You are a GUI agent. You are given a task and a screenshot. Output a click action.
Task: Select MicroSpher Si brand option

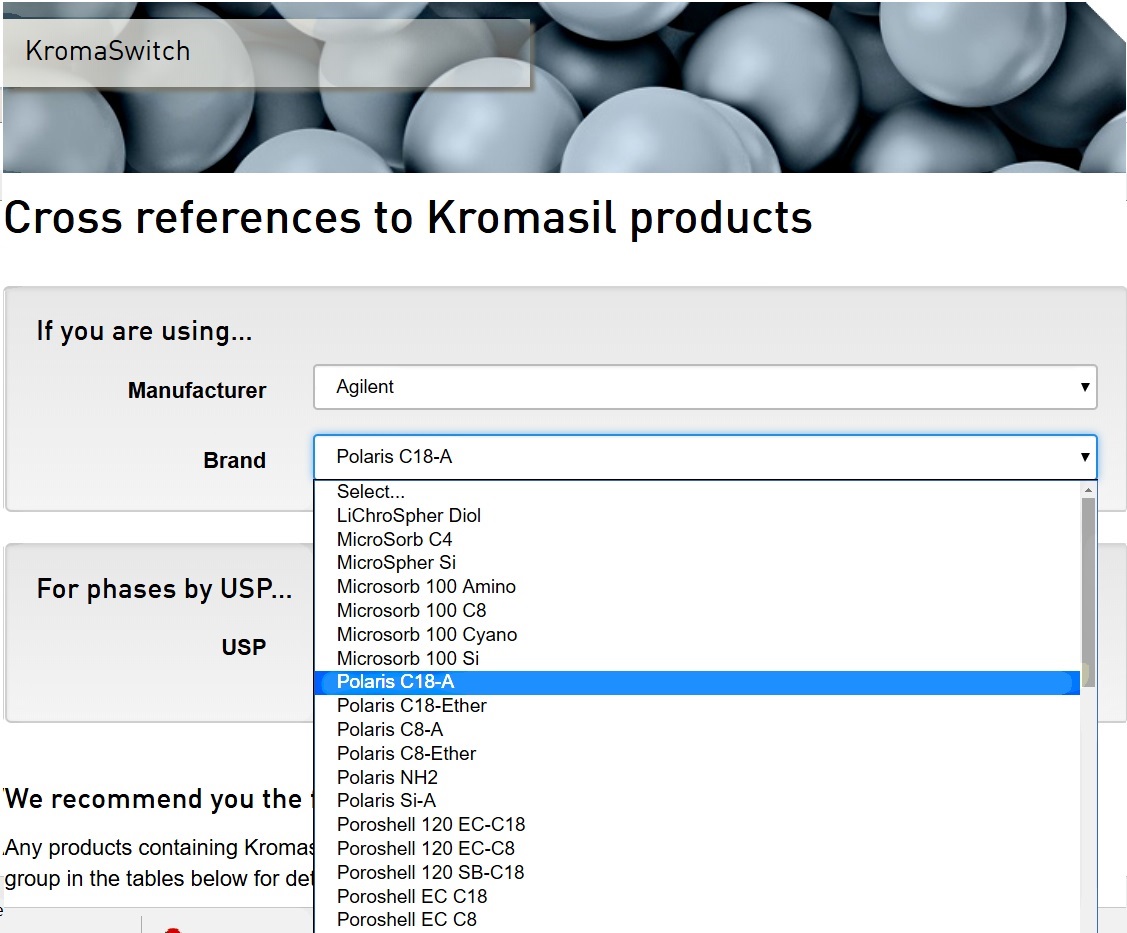(697, 563)
